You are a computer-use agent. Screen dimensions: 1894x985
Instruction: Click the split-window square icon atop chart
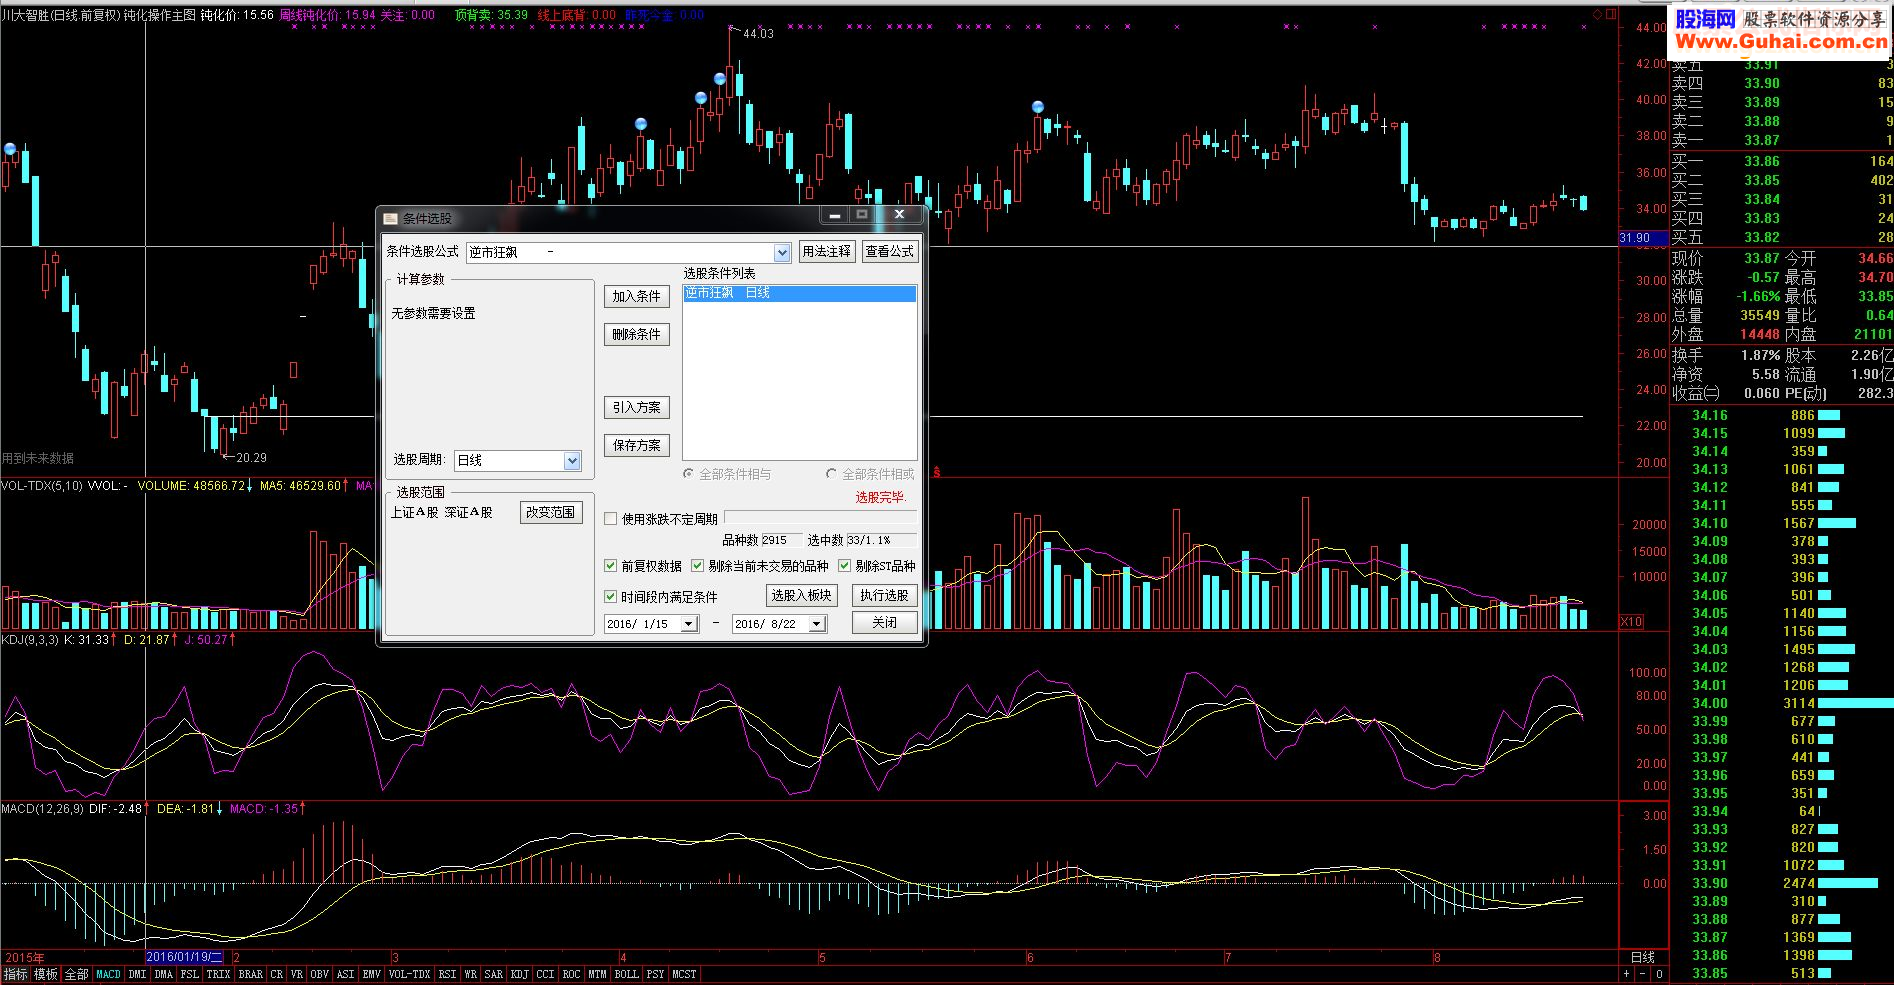(1611, 14)
